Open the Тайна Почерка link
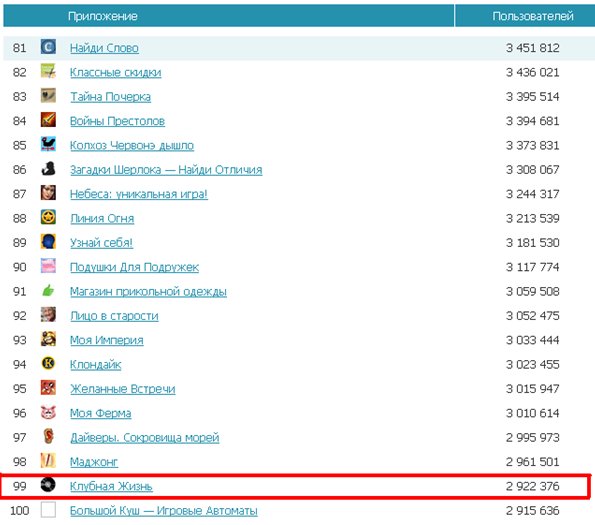595x525 pixels. (110, 97)
